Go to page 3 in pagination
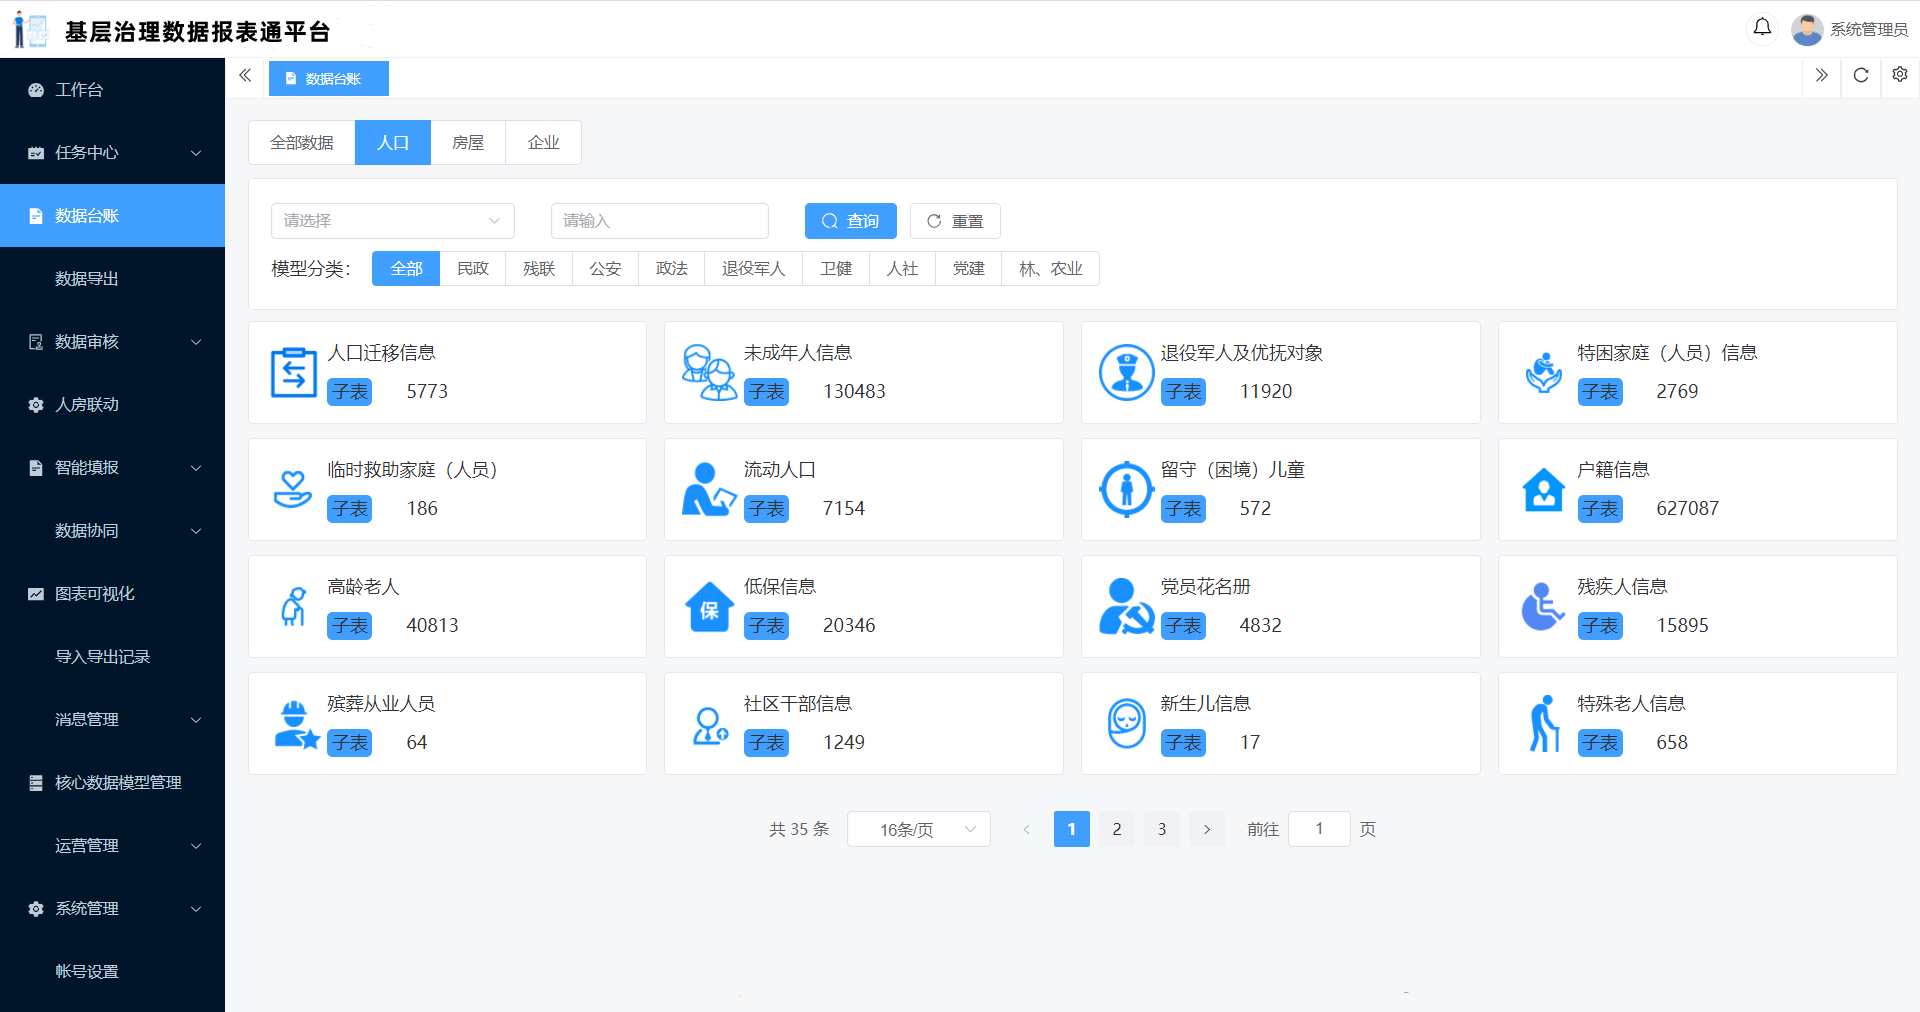Image resolution: width=1920 pixels, height=1012 pixels. coord(1161,829)
